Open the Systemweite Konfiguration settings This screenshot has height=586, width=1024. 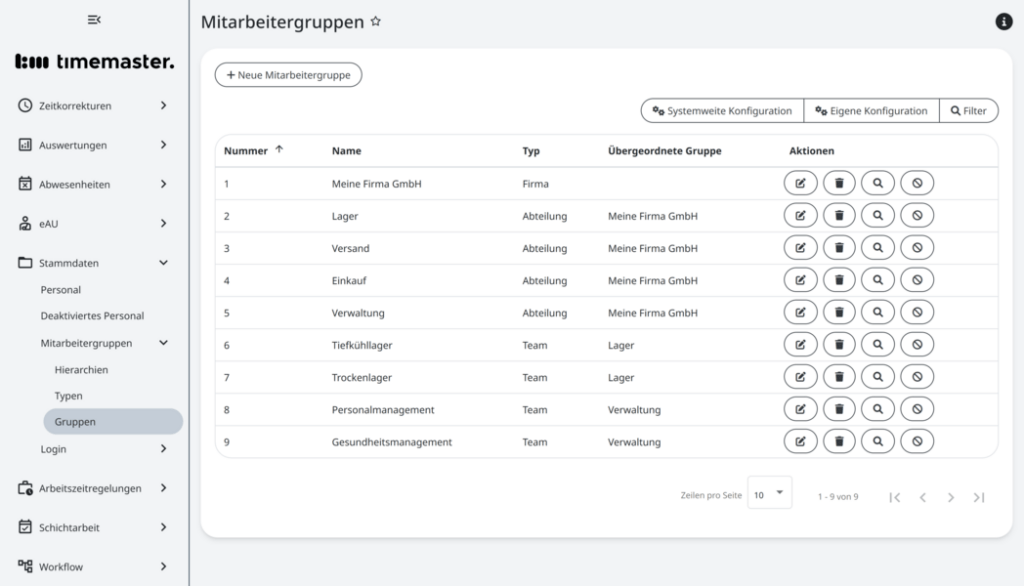(721, 110)
